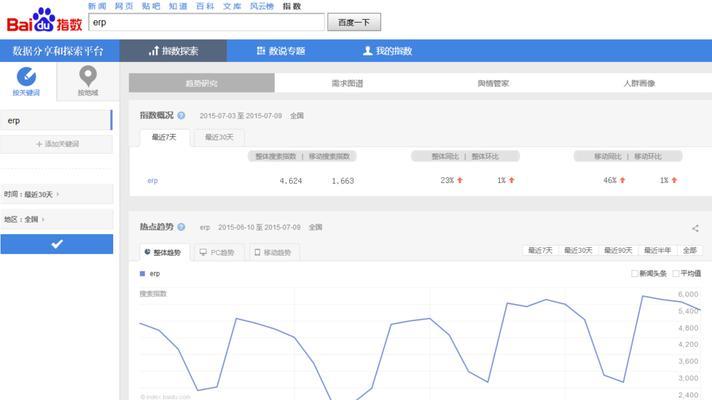Viewport: 712px width, 400px height.
Task: Click the Baidu Index logo
Action: (x=44, y=21)
